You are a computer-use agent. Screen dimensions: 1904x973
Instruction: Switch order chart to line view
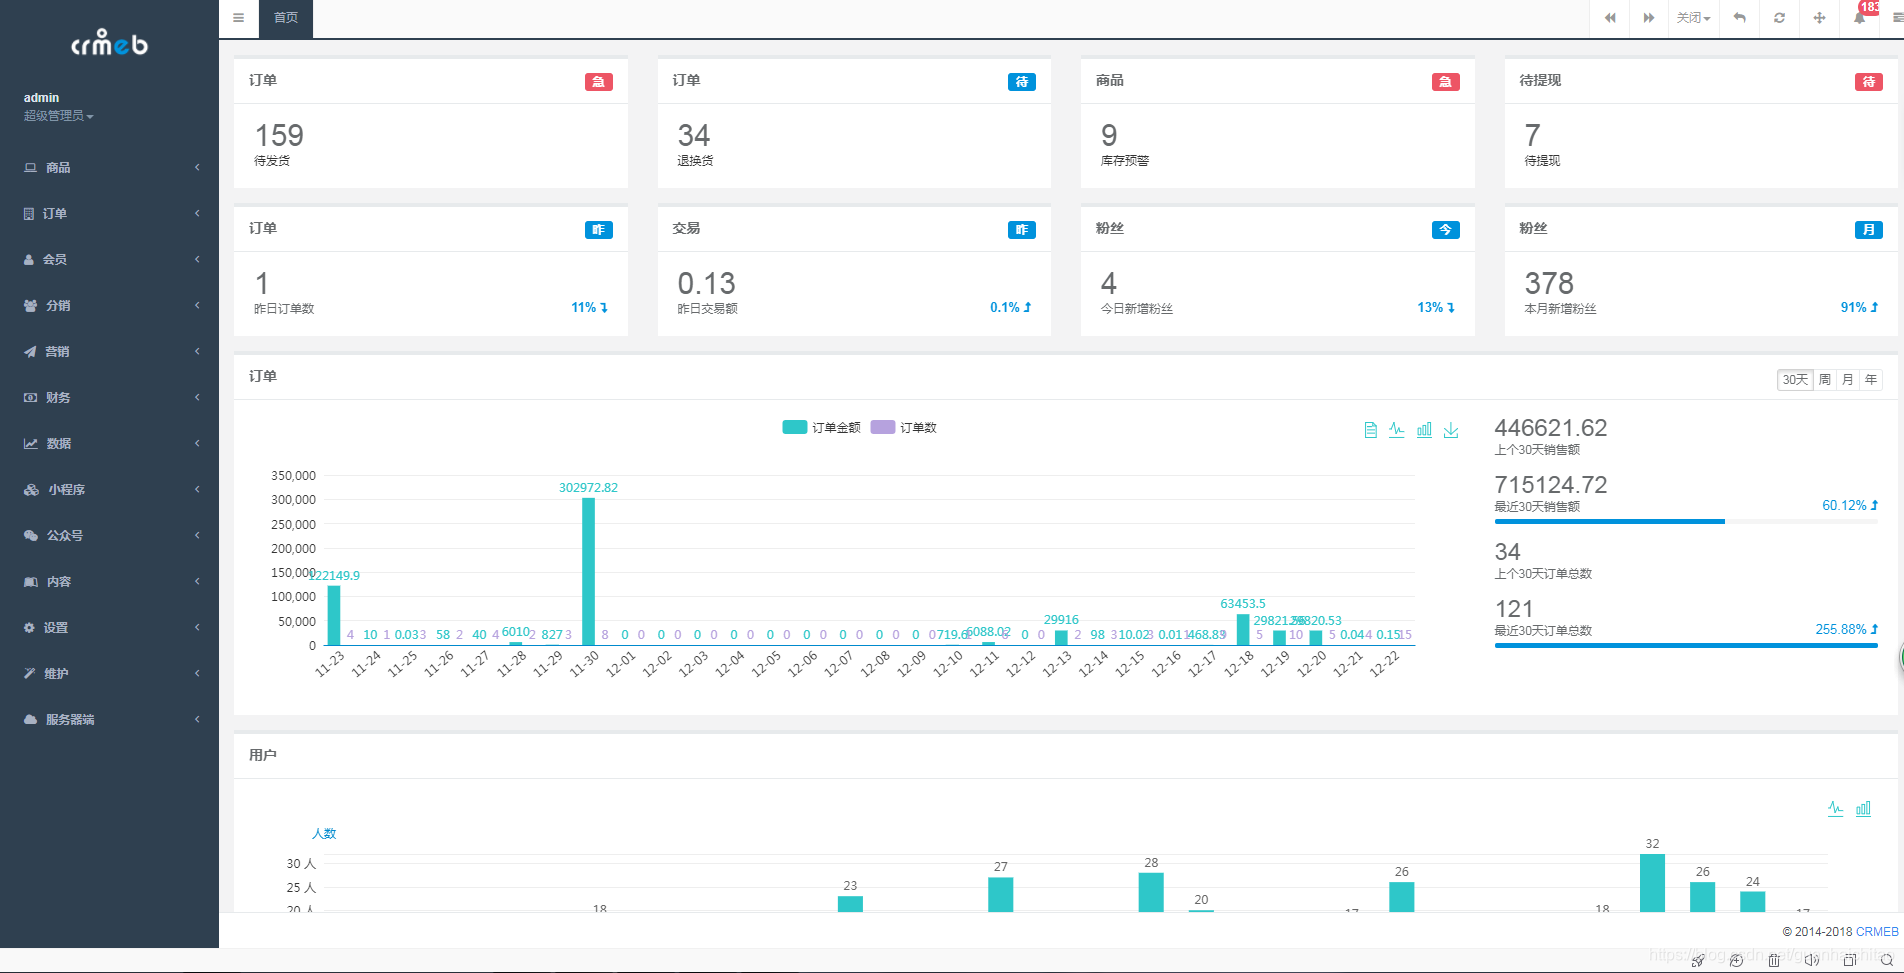[x=1397, y=430]
